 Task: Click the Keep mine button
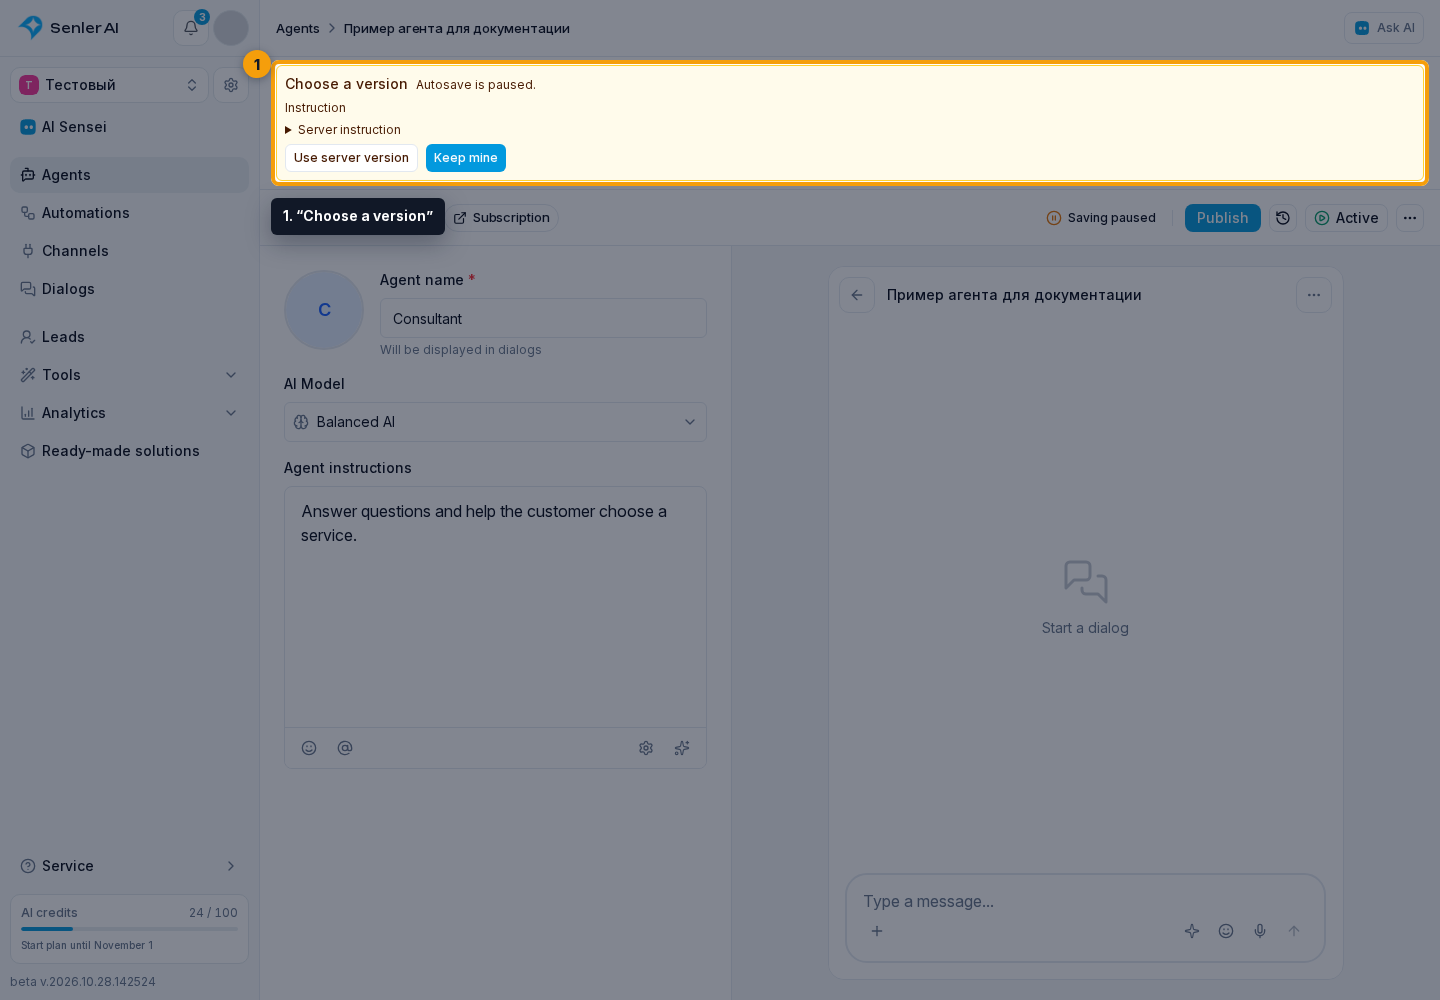466,158
